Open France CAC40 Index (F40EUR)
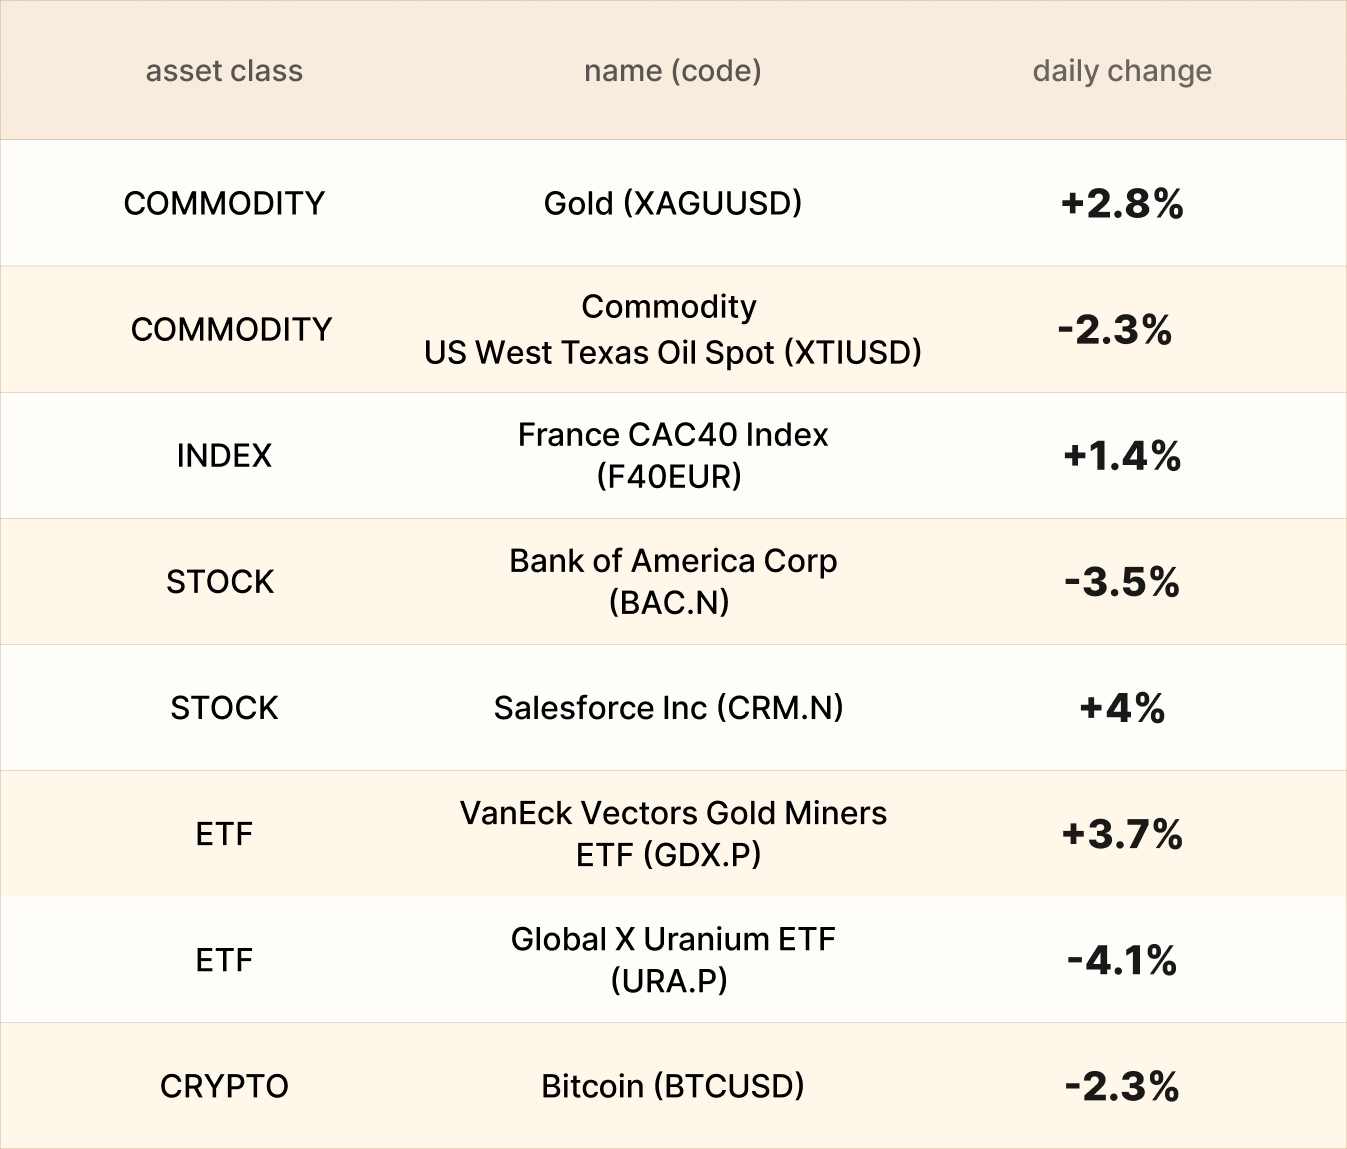Image resolution: width=1347 pixels, height=1149 pixels. (672, 455)
